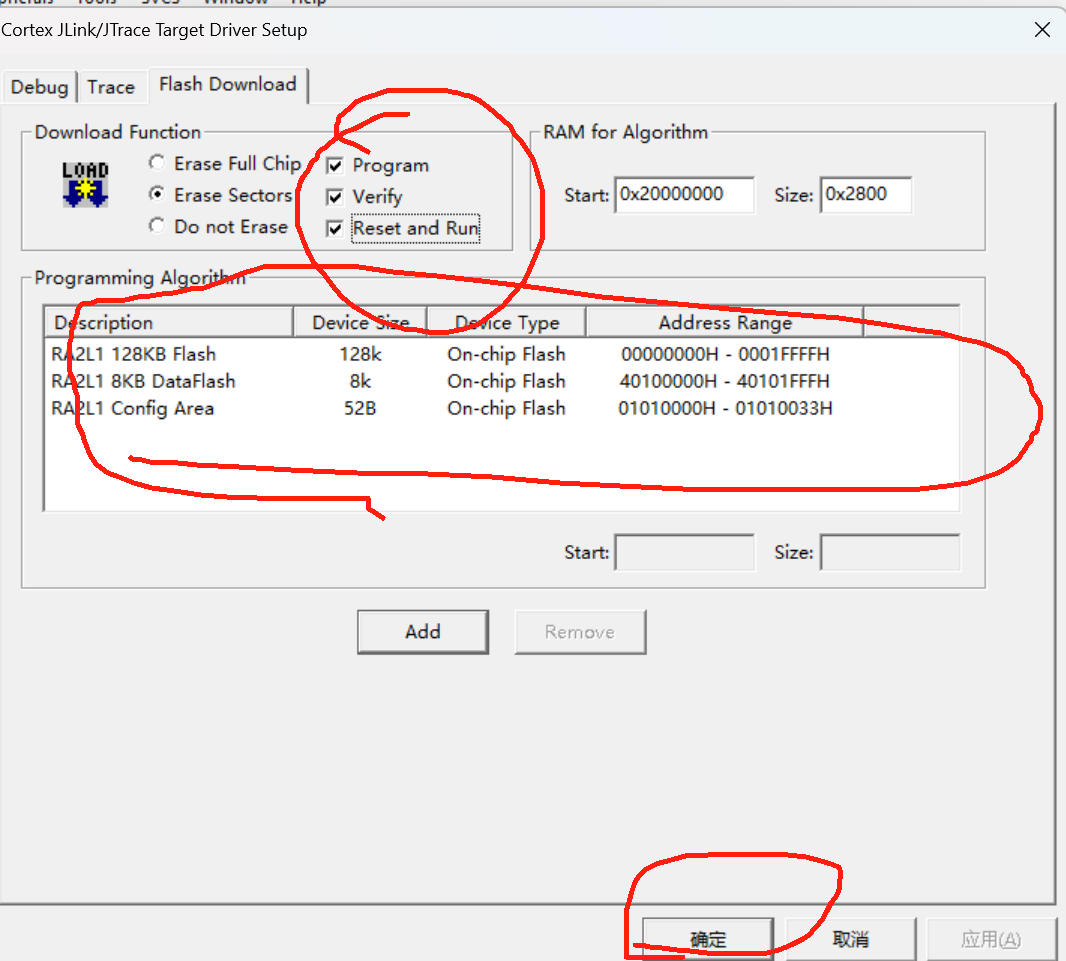Edit the RAM for Algorithm Size field
The width and height of the screenshot is (1066, 961).
pyautogui.click(x=865, y=195)
